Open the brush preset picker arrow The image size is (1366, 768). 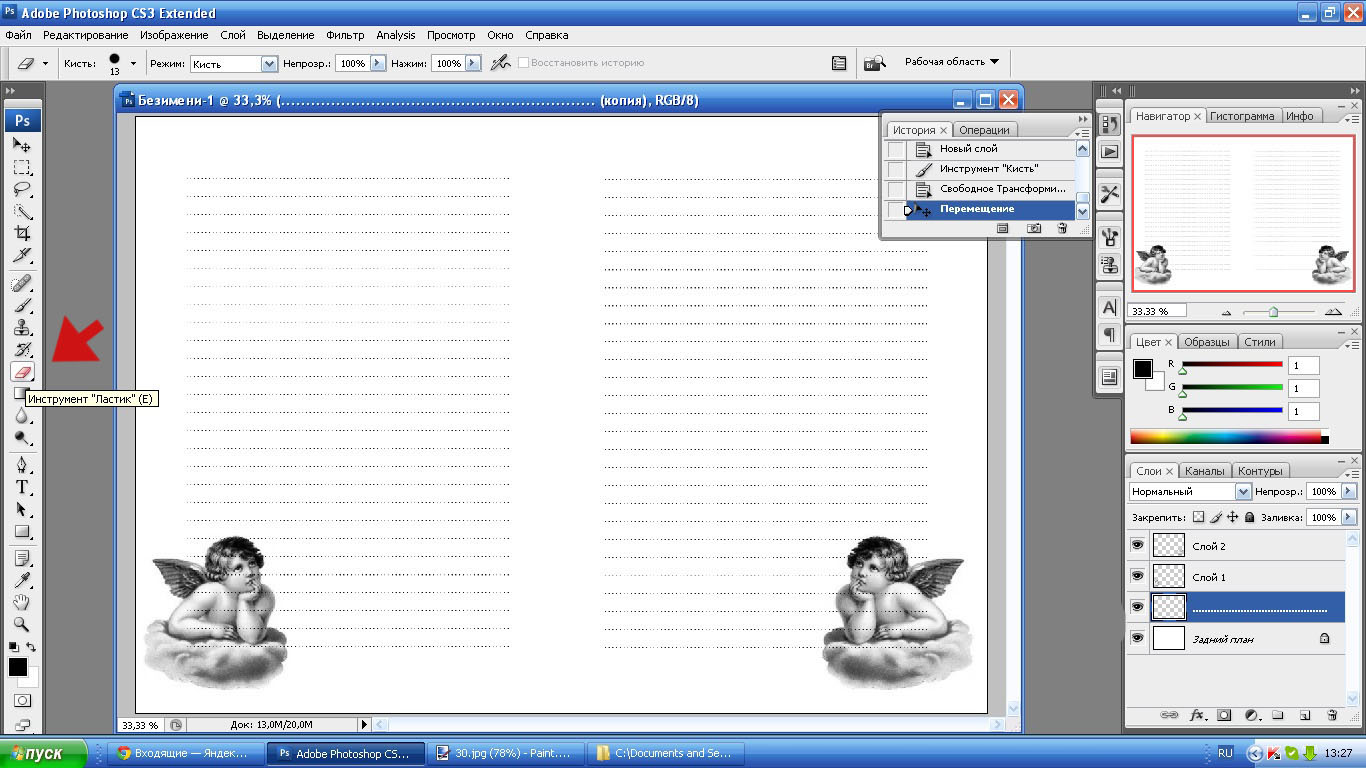[133, 63]
